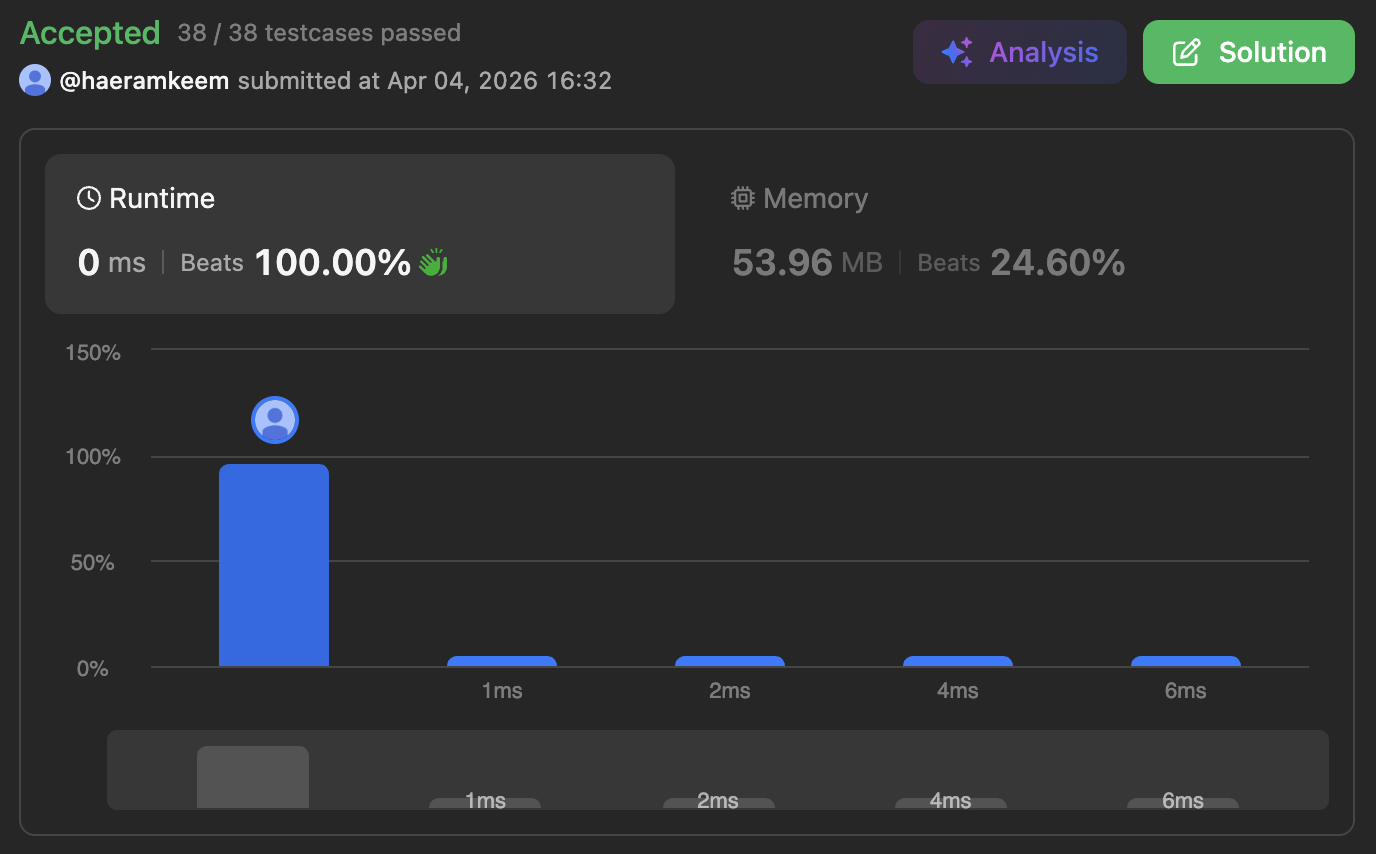1376x854 pixels.
Task: Click the clock icon next to Runtime
Action: tap(89, 198)
